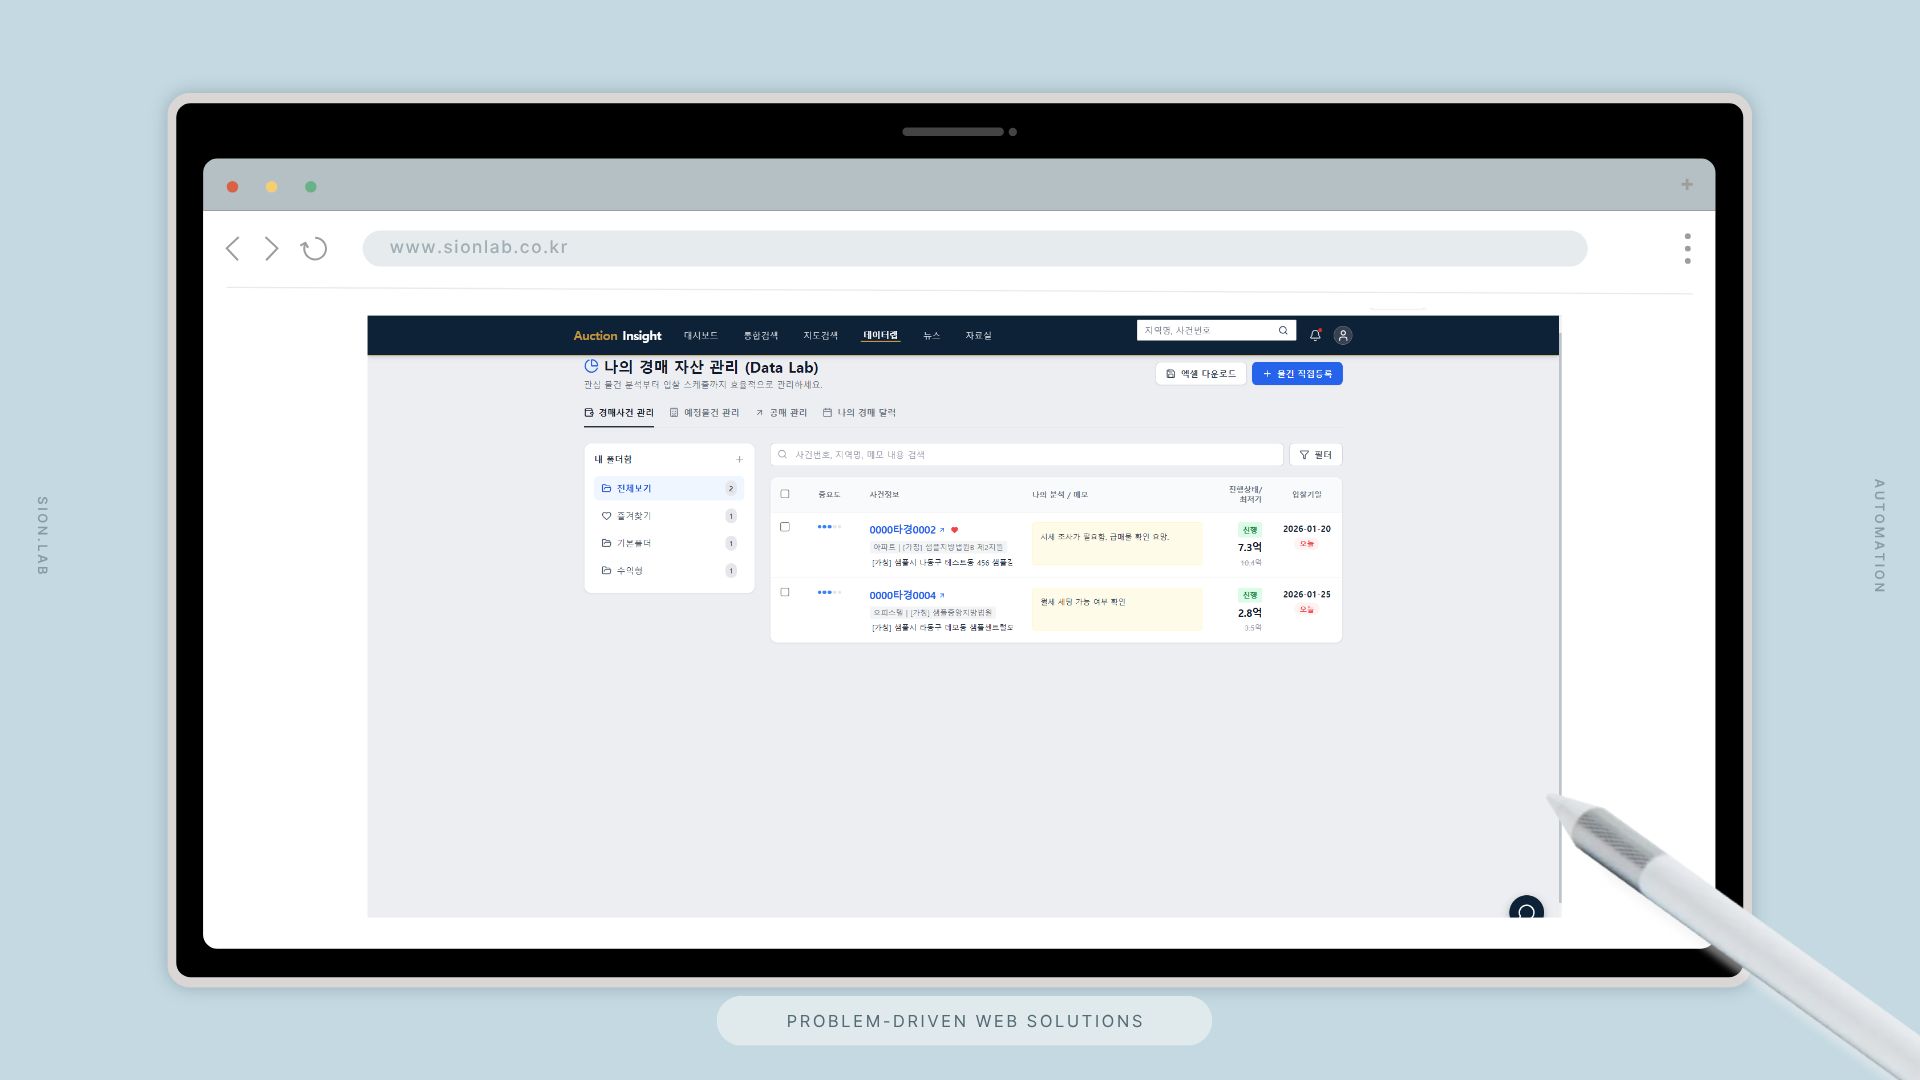
Task: Click the browser three-dot menu icon
Action: tap(1687, 249)
